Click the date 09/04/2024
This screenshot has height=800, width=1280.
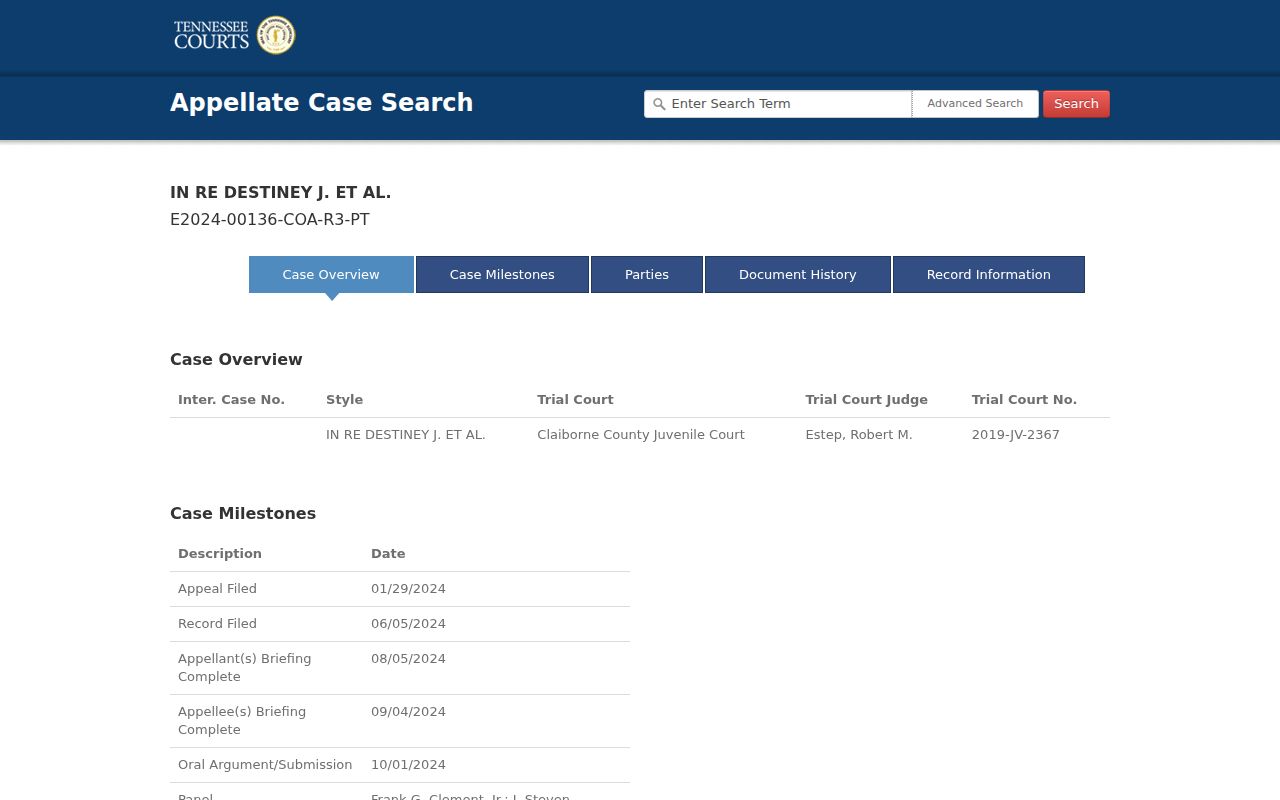click(408, 712)
